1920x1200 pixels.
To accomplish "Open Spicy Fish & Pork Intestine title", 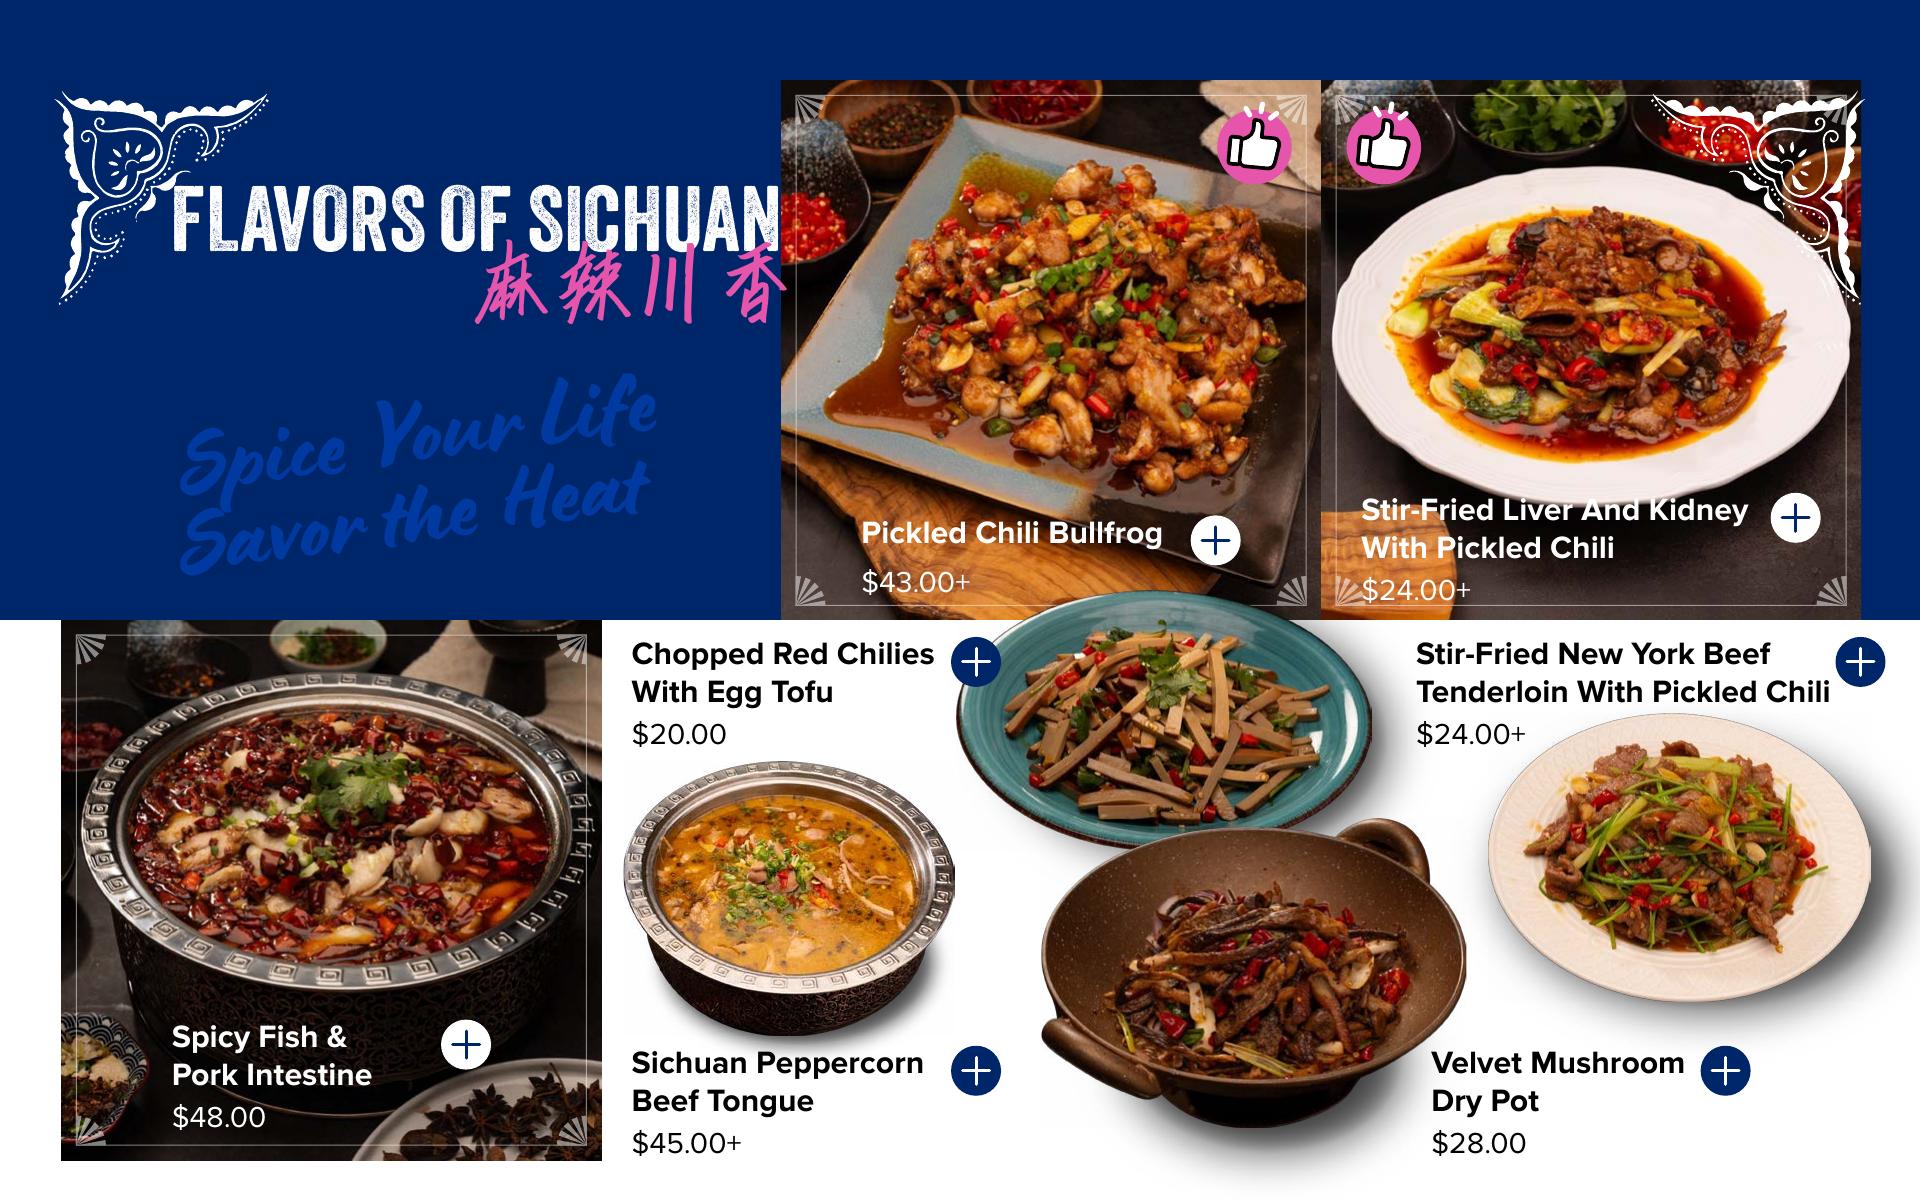I will [x=272, y=1056].
